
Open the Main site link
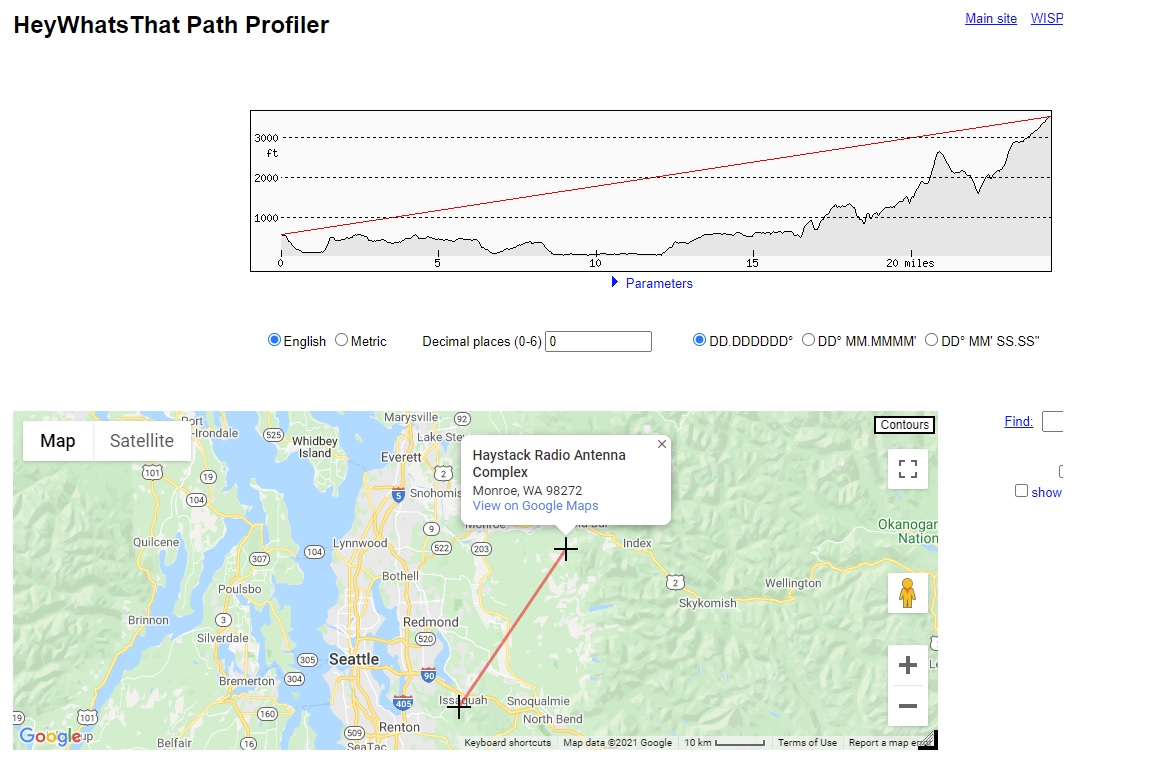click(991, 18)
